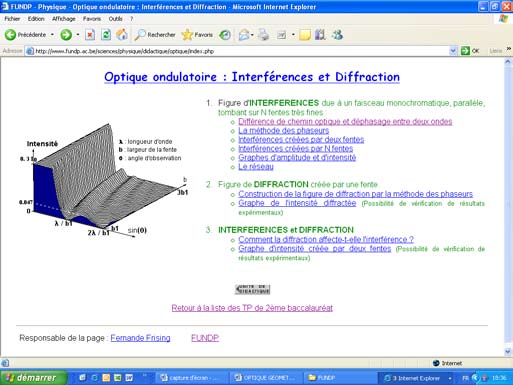
Task: Click the Unité de didactique logo image
Action: (252, 289)
